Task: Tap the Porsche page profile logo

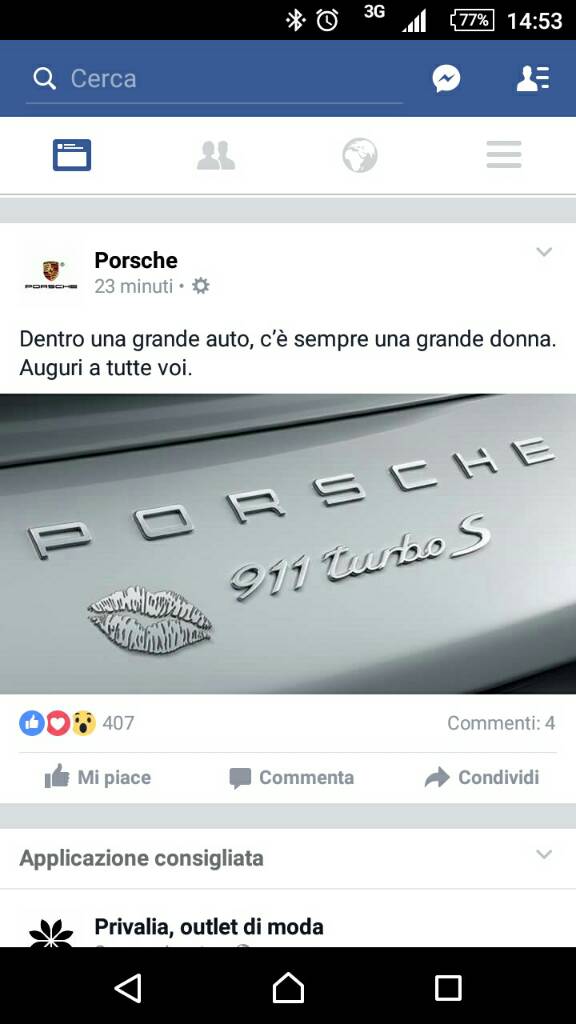Action: point(51,274)
